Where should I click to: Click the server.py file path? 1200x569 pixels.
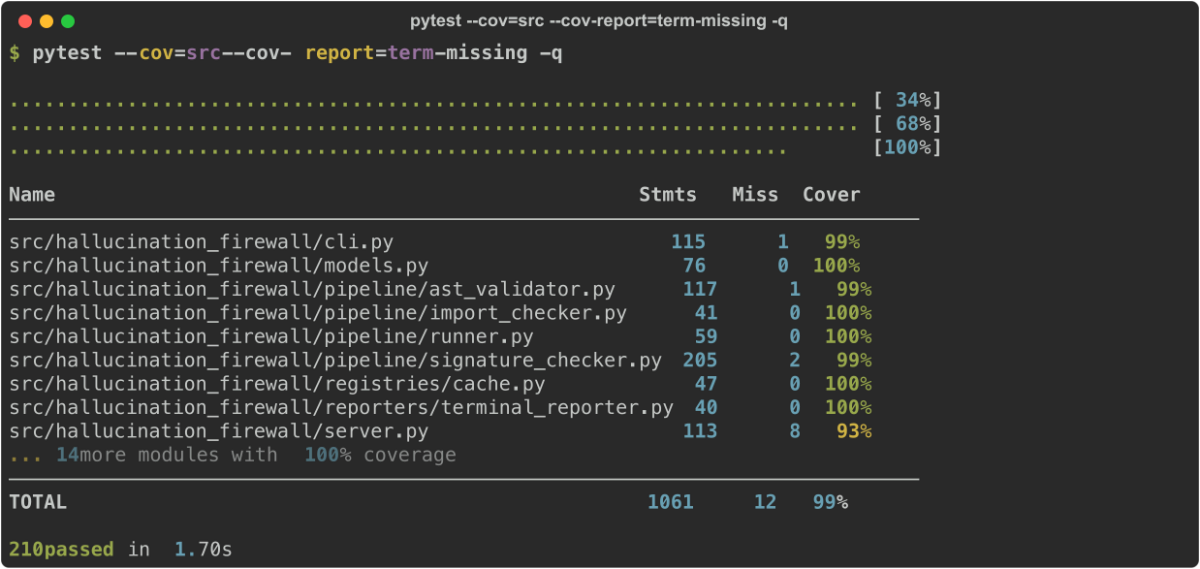218,432
